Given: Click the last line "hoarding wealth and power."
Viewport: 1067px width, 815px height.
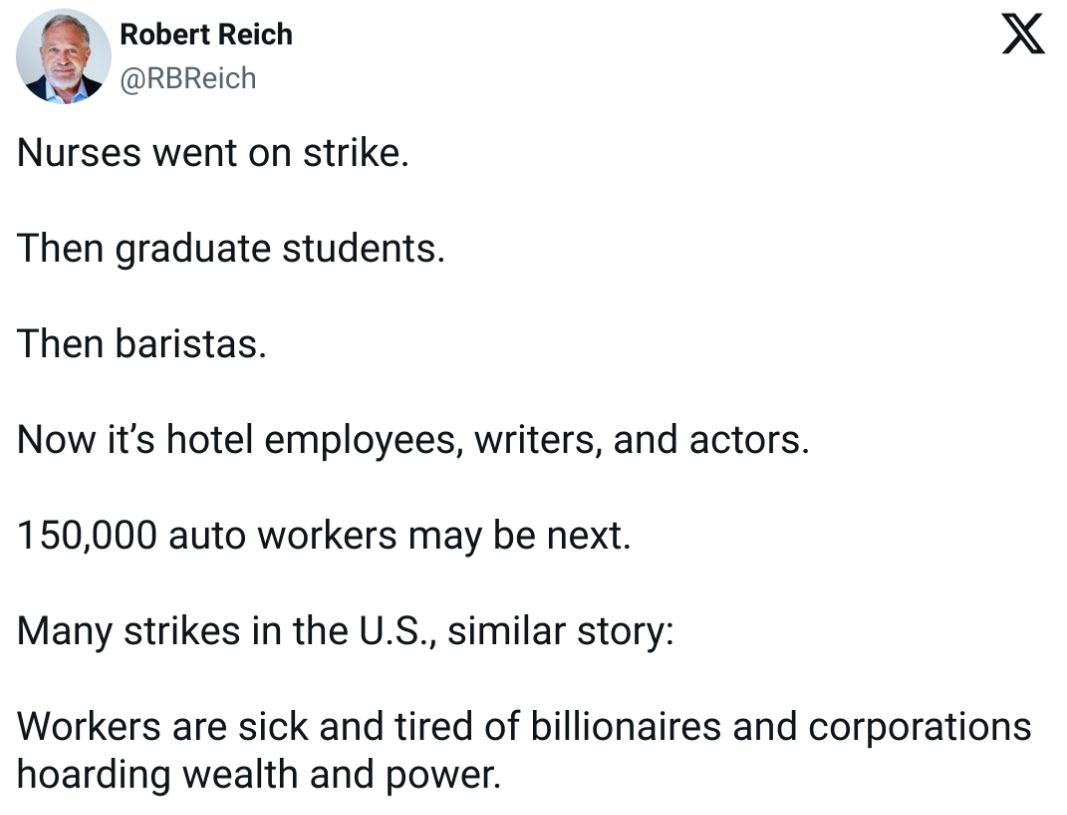Looking at the screenshot, I should pos(259,776).
